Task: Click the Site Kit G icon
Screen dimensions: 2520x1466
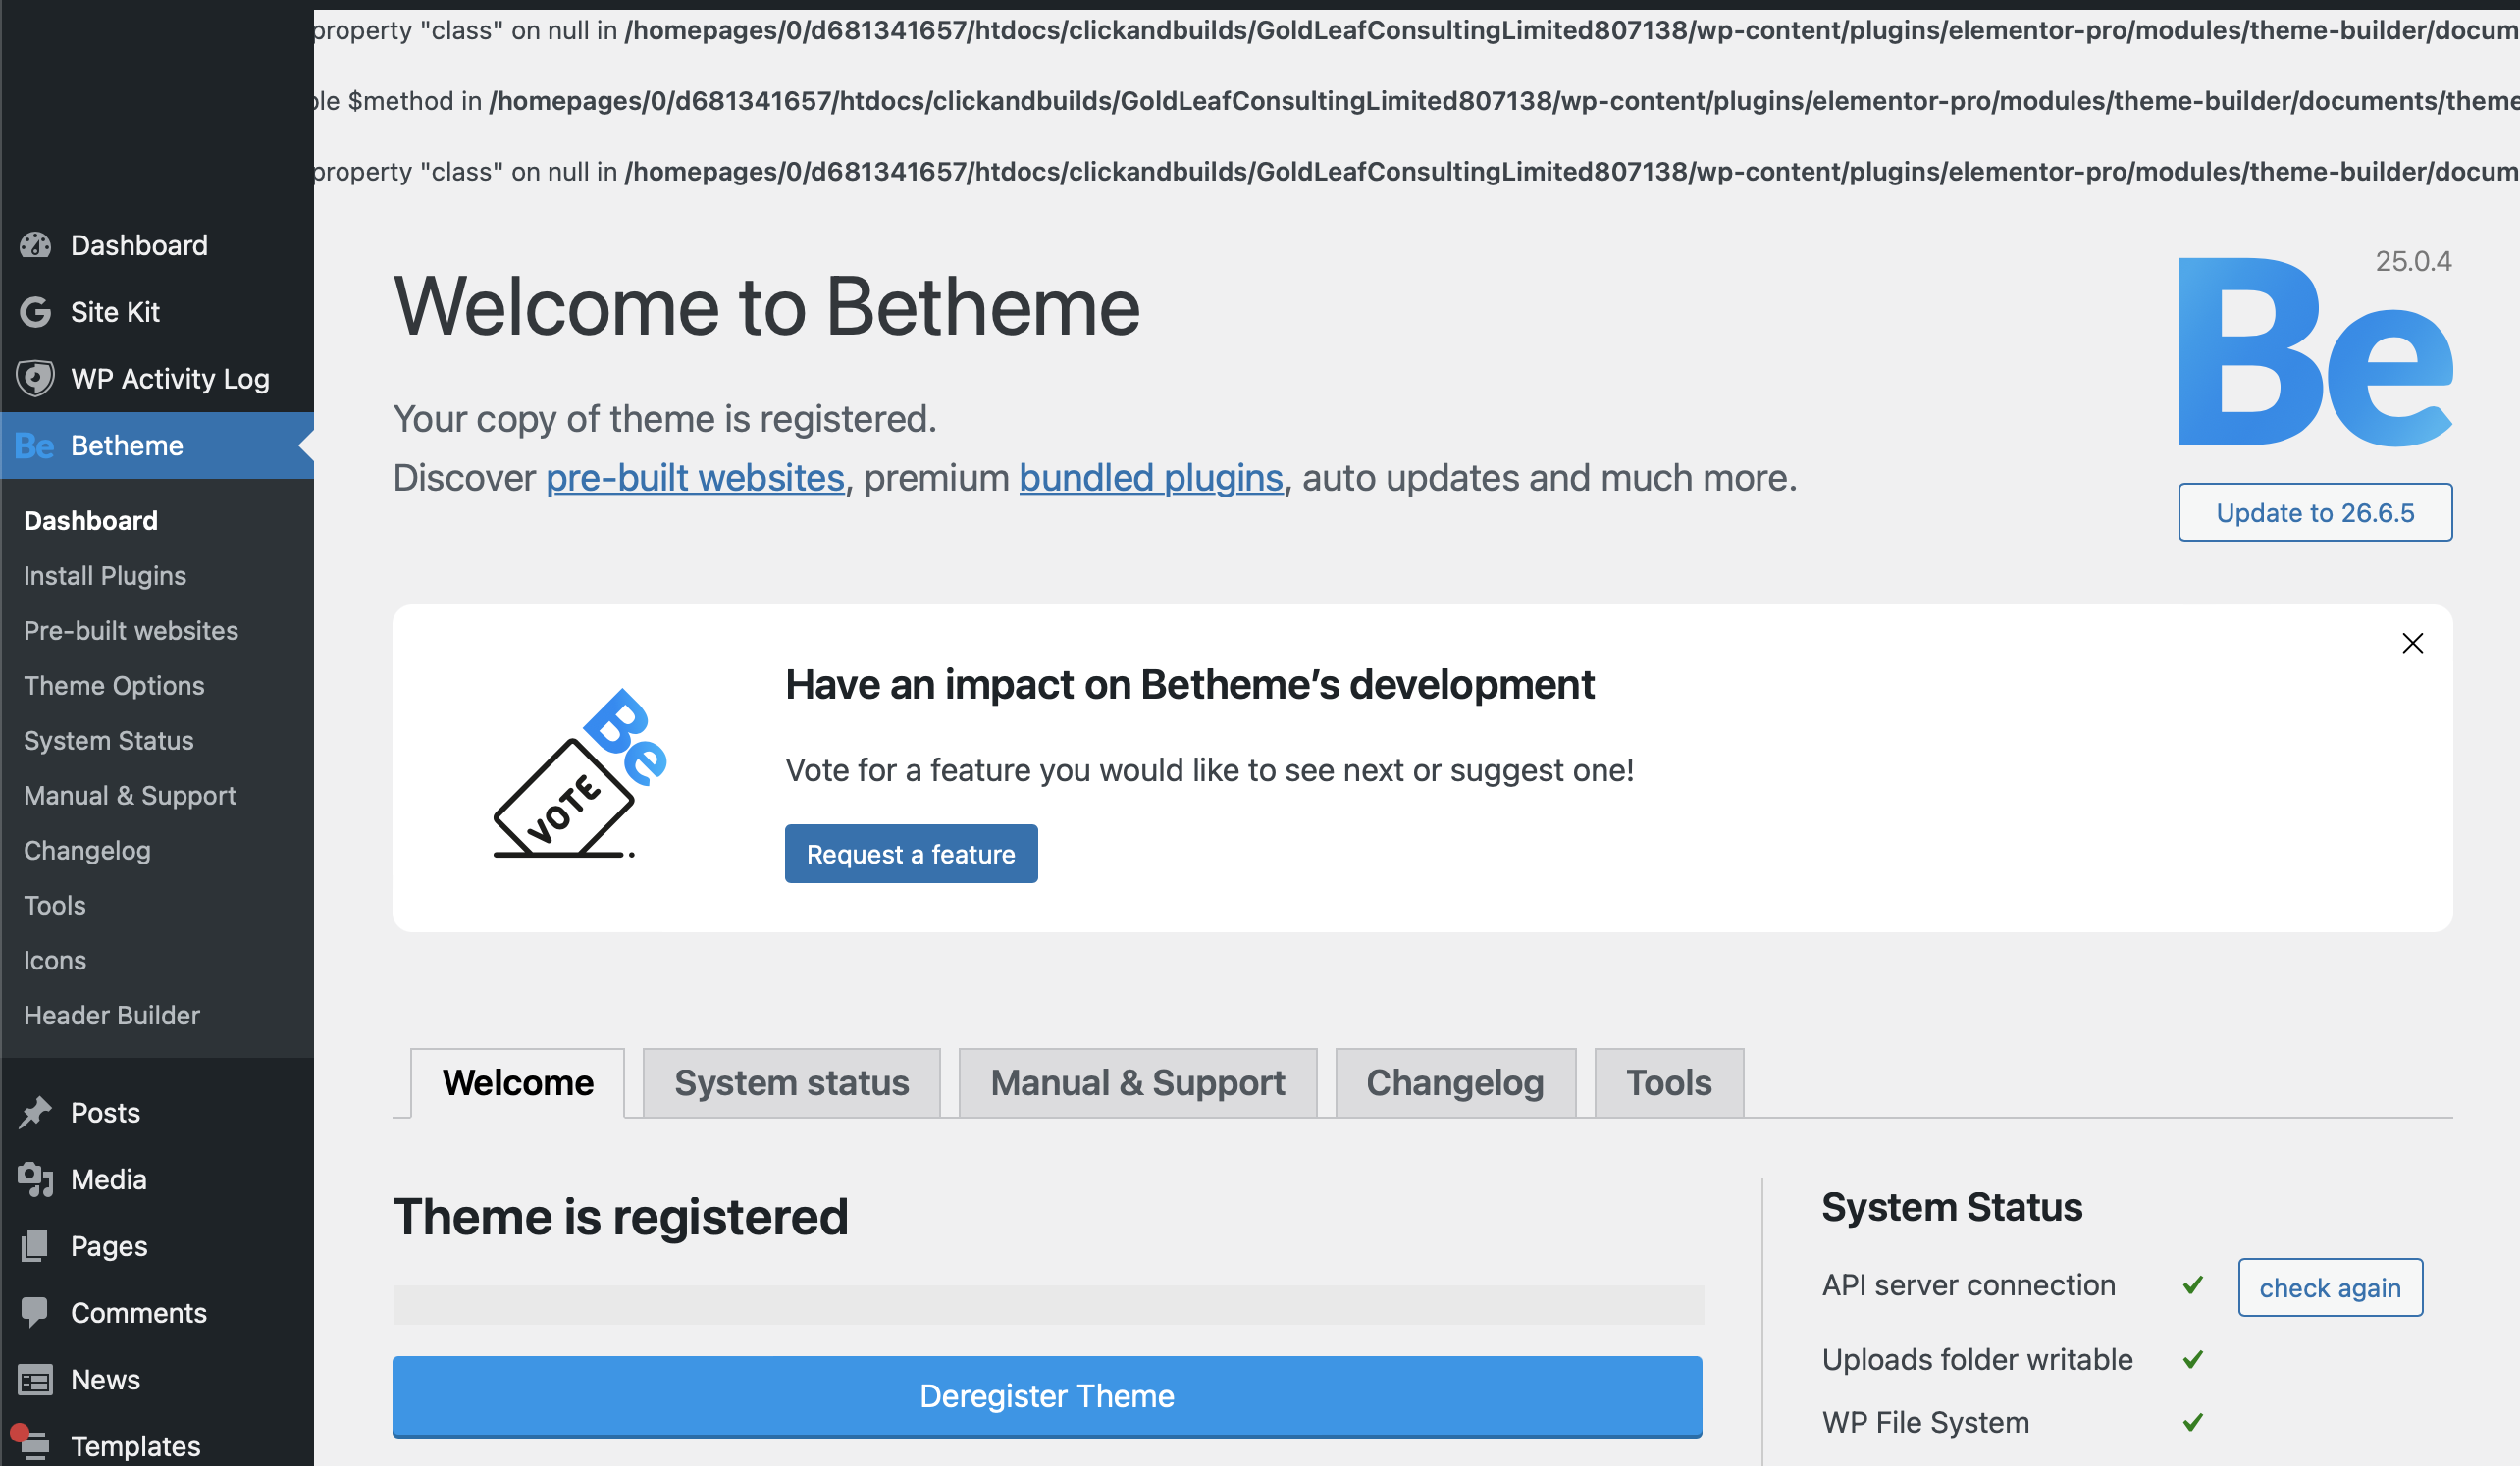Action: pyautogui.click(x=35, y=312)
